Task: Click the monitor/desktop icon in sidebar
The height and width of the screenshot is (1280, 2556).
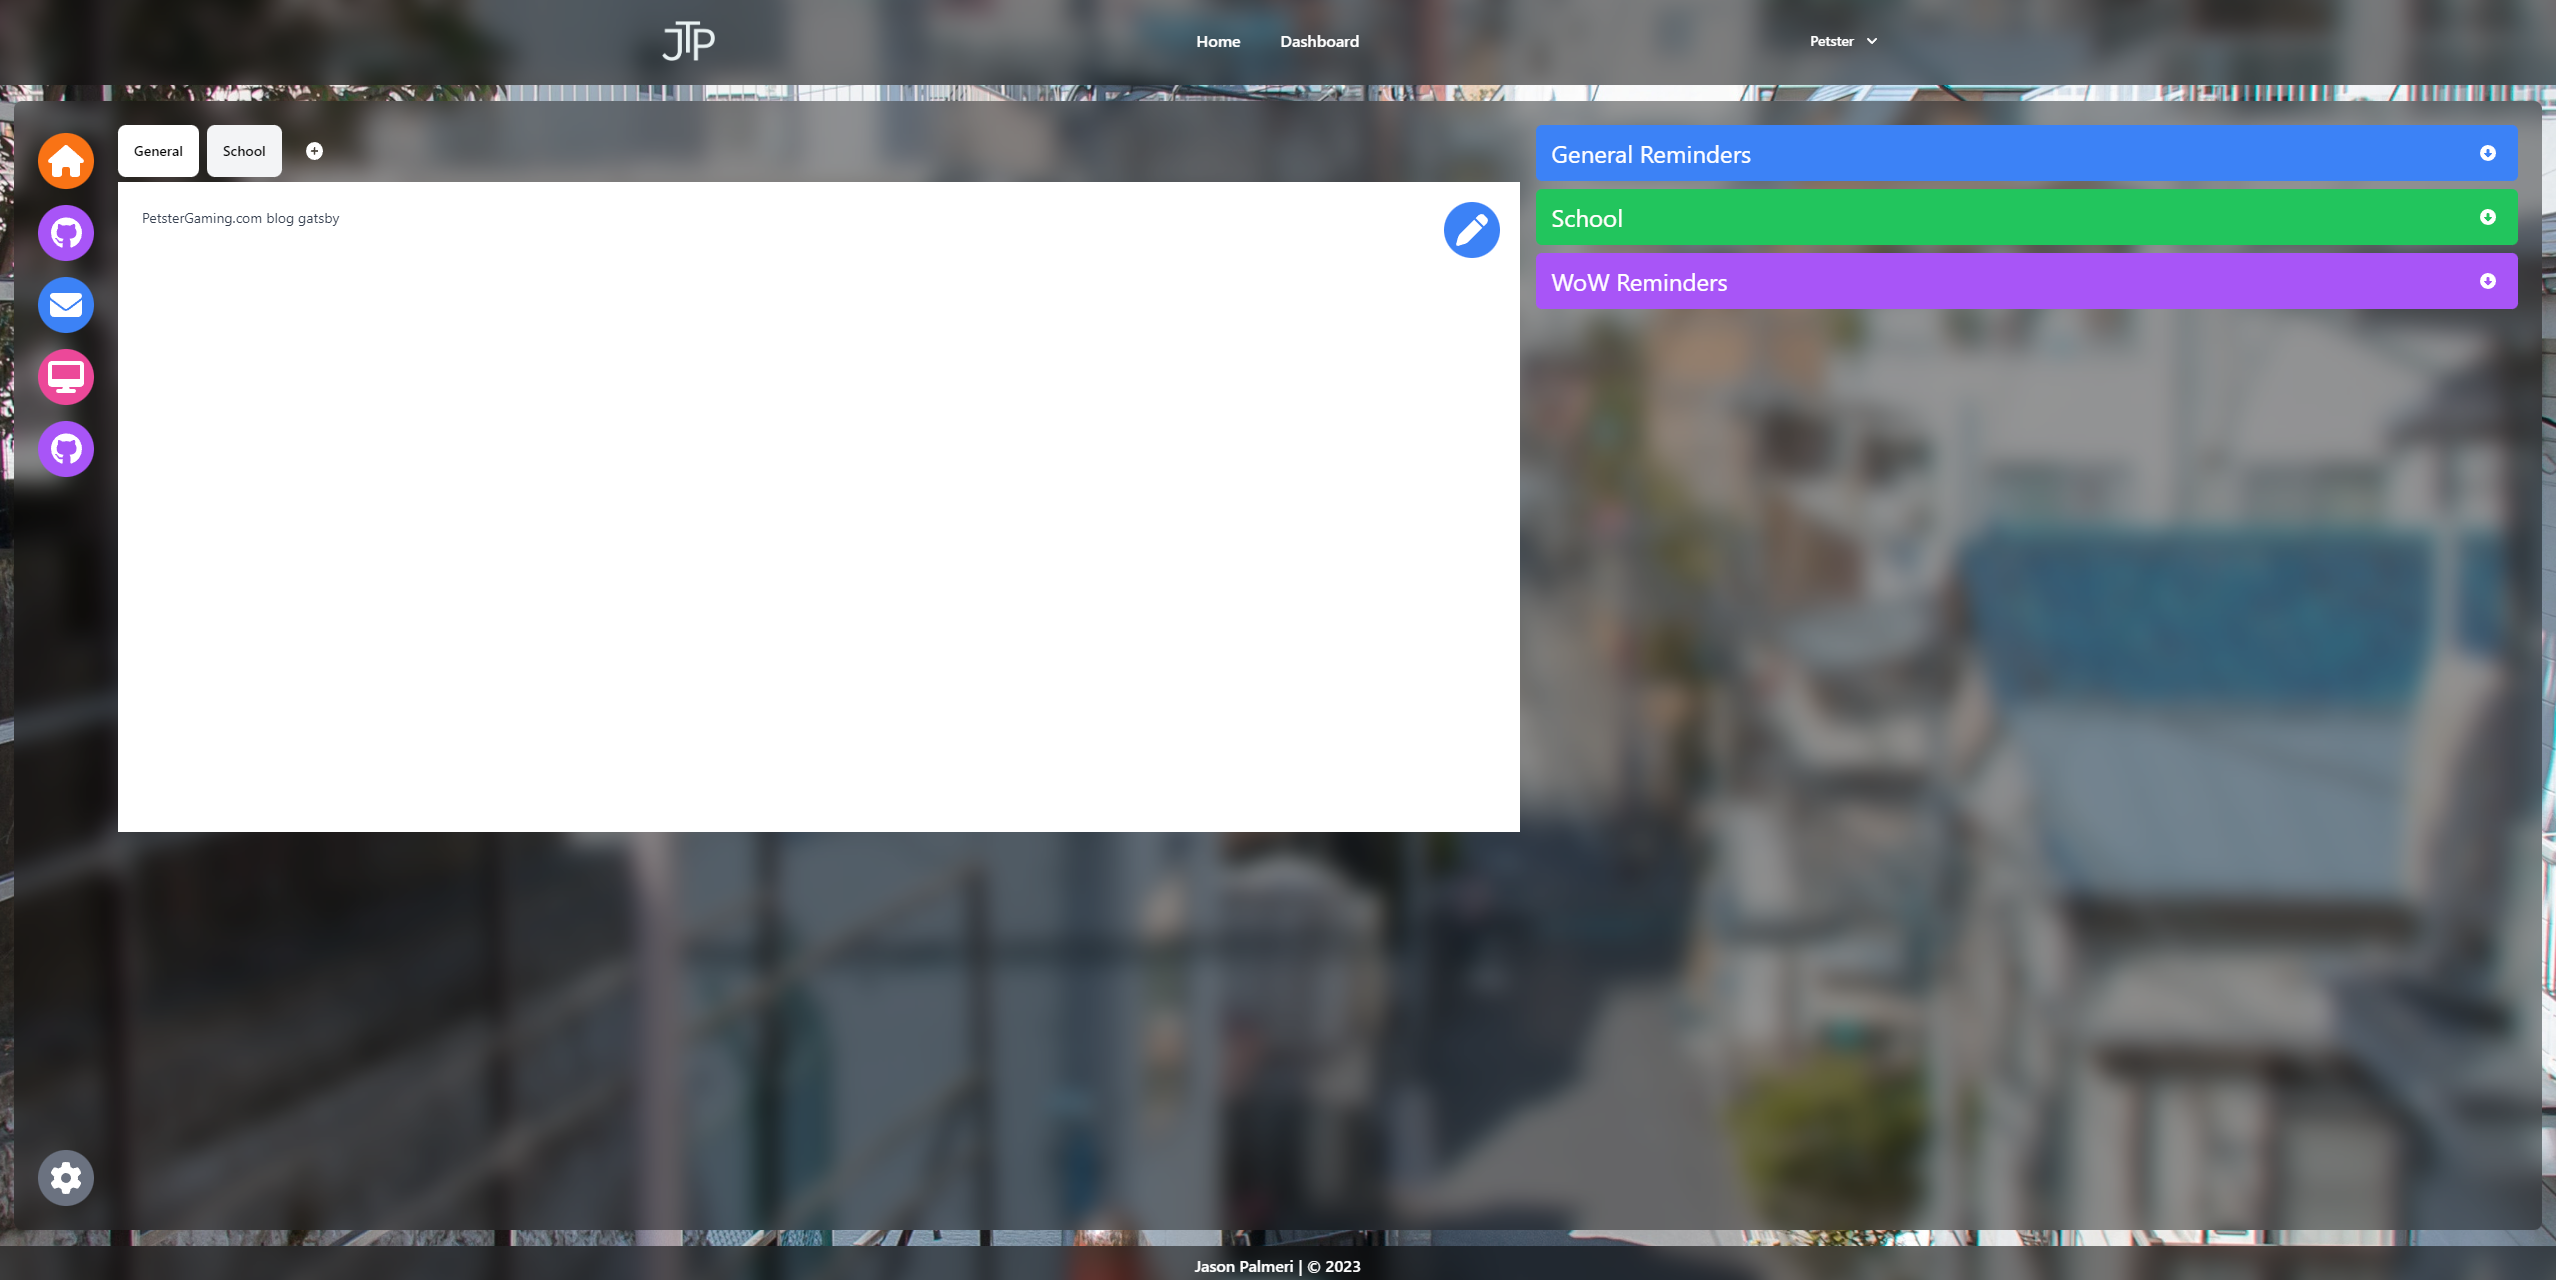Action: (65, 377)
